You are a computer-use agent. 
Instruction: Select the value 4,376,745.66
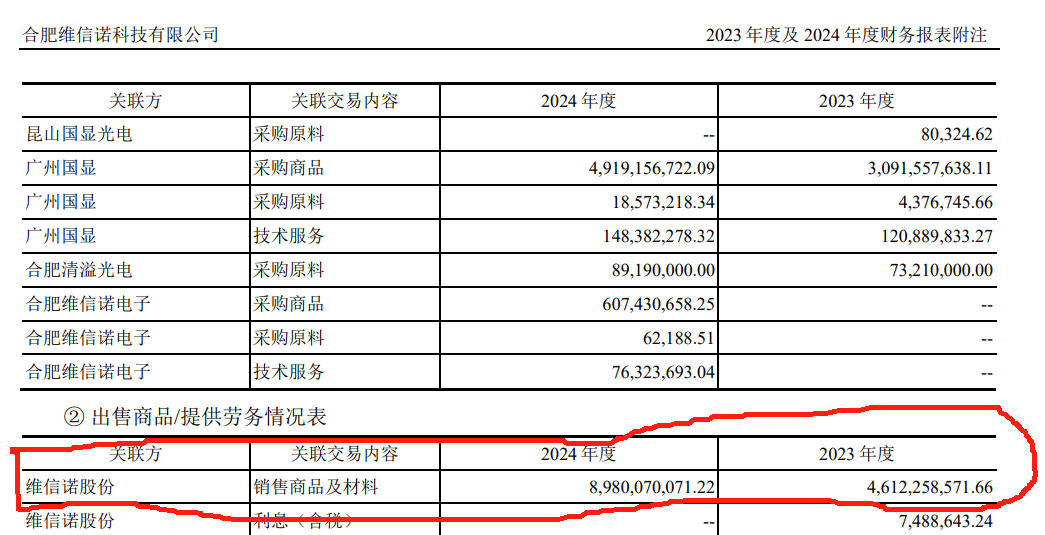[x=946, y=202]
